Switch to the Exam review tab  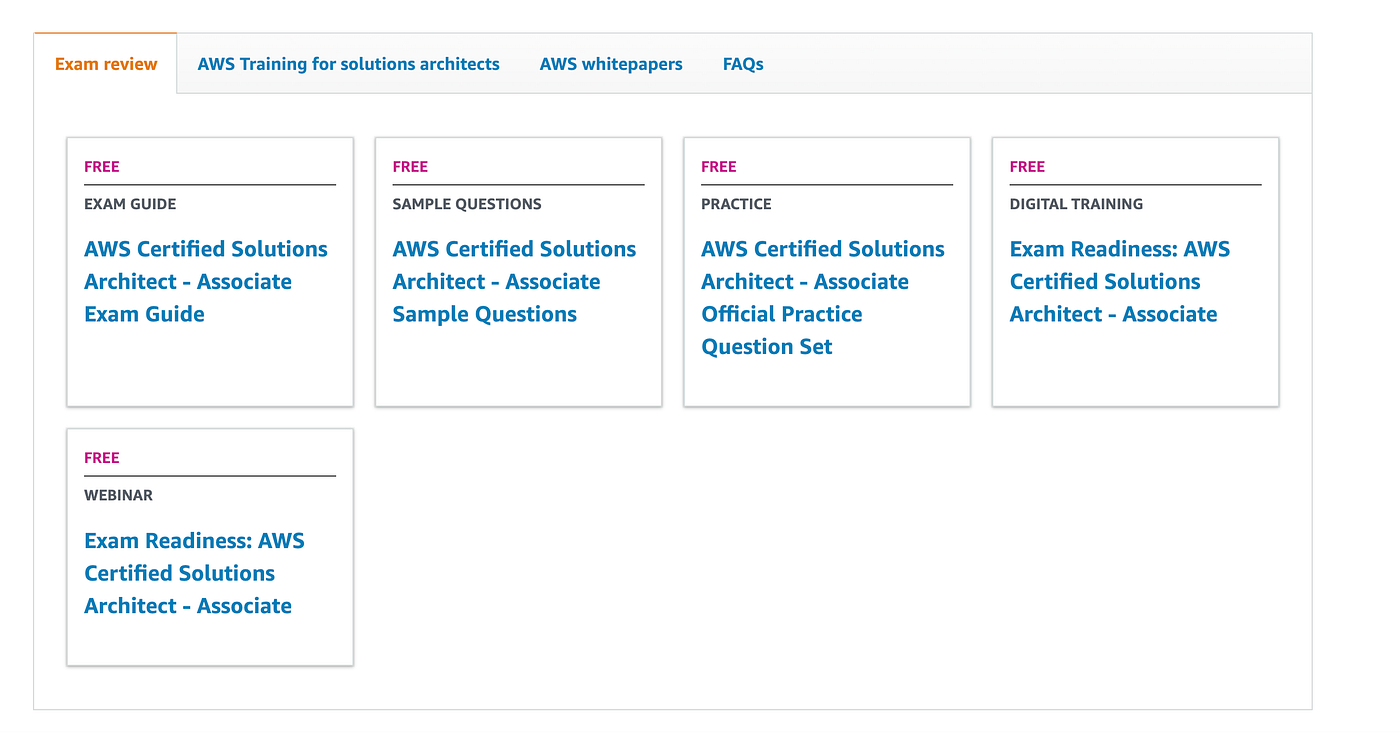(106, 64)
